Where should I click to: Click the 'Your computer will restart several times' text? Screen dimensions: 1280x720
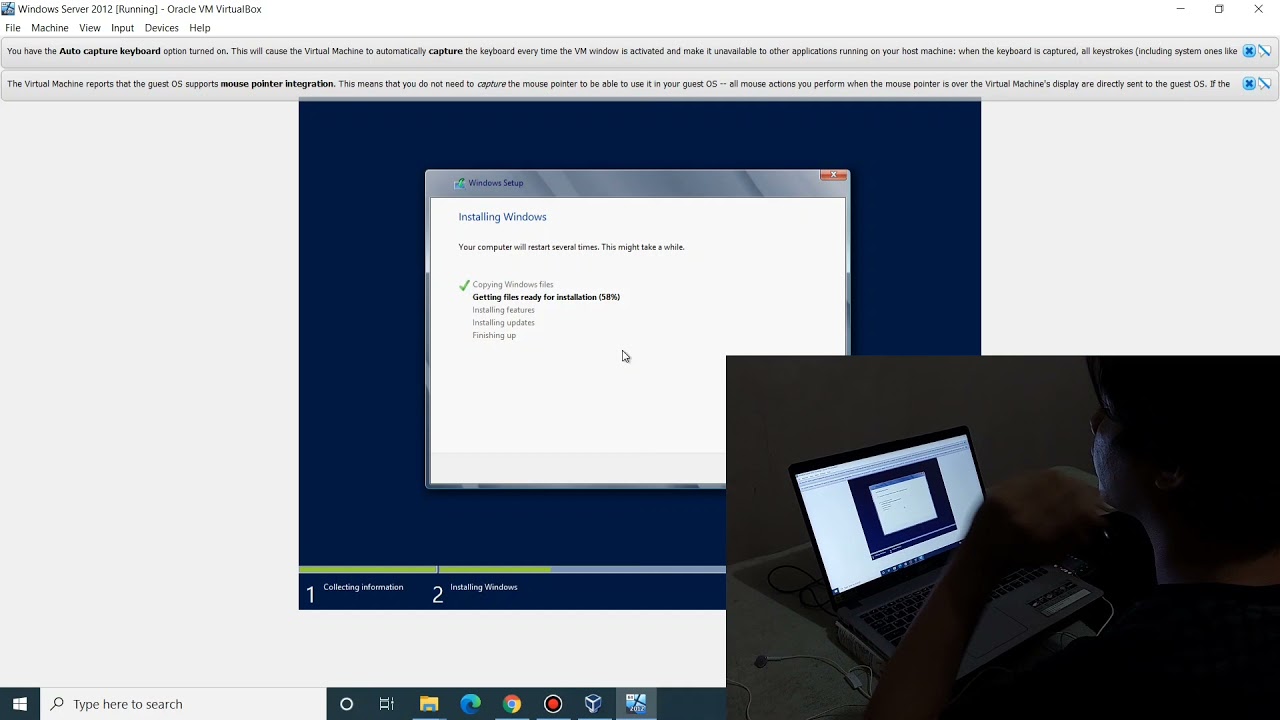click(571, 247)
